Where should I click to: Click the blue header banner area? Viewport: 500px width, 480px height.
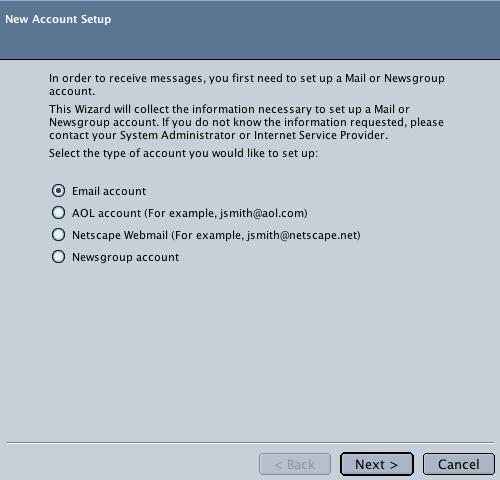tap(250, 30)
